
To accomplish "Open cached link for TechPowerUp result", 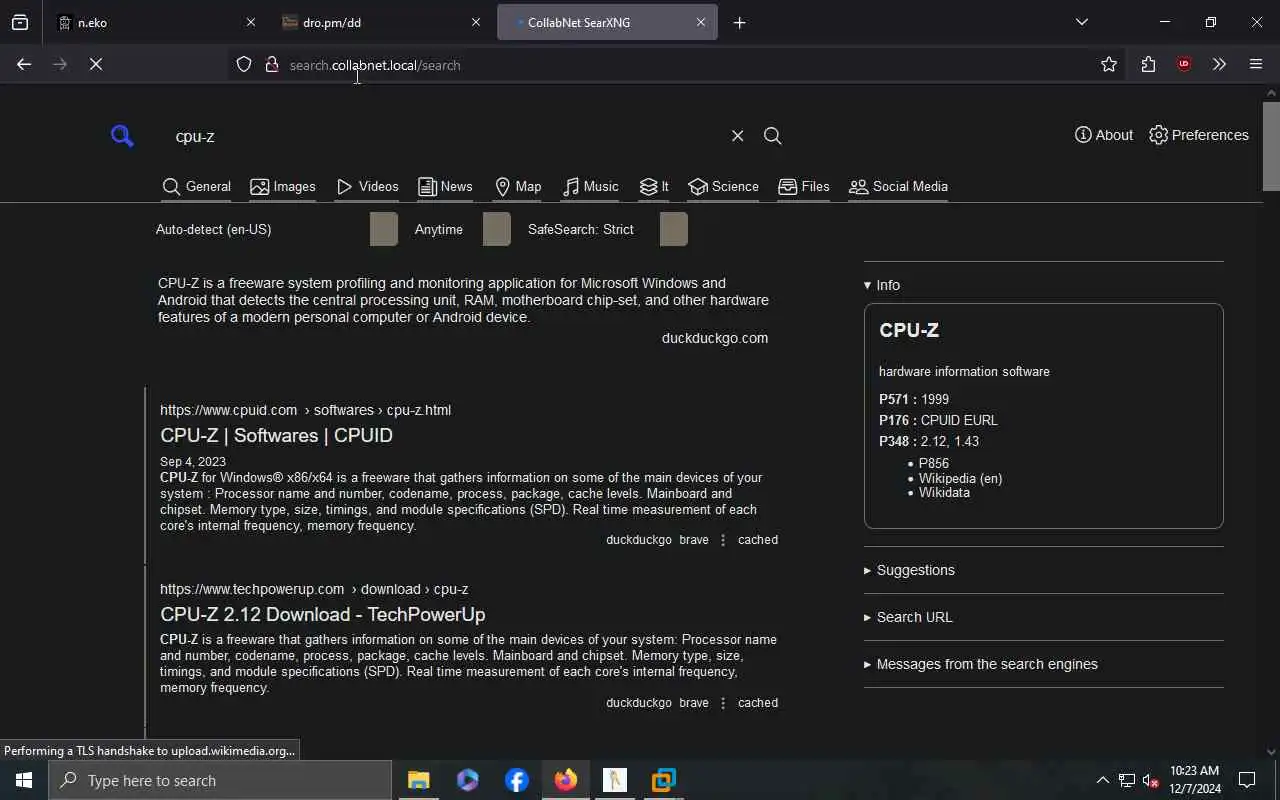I will point(758,703).
